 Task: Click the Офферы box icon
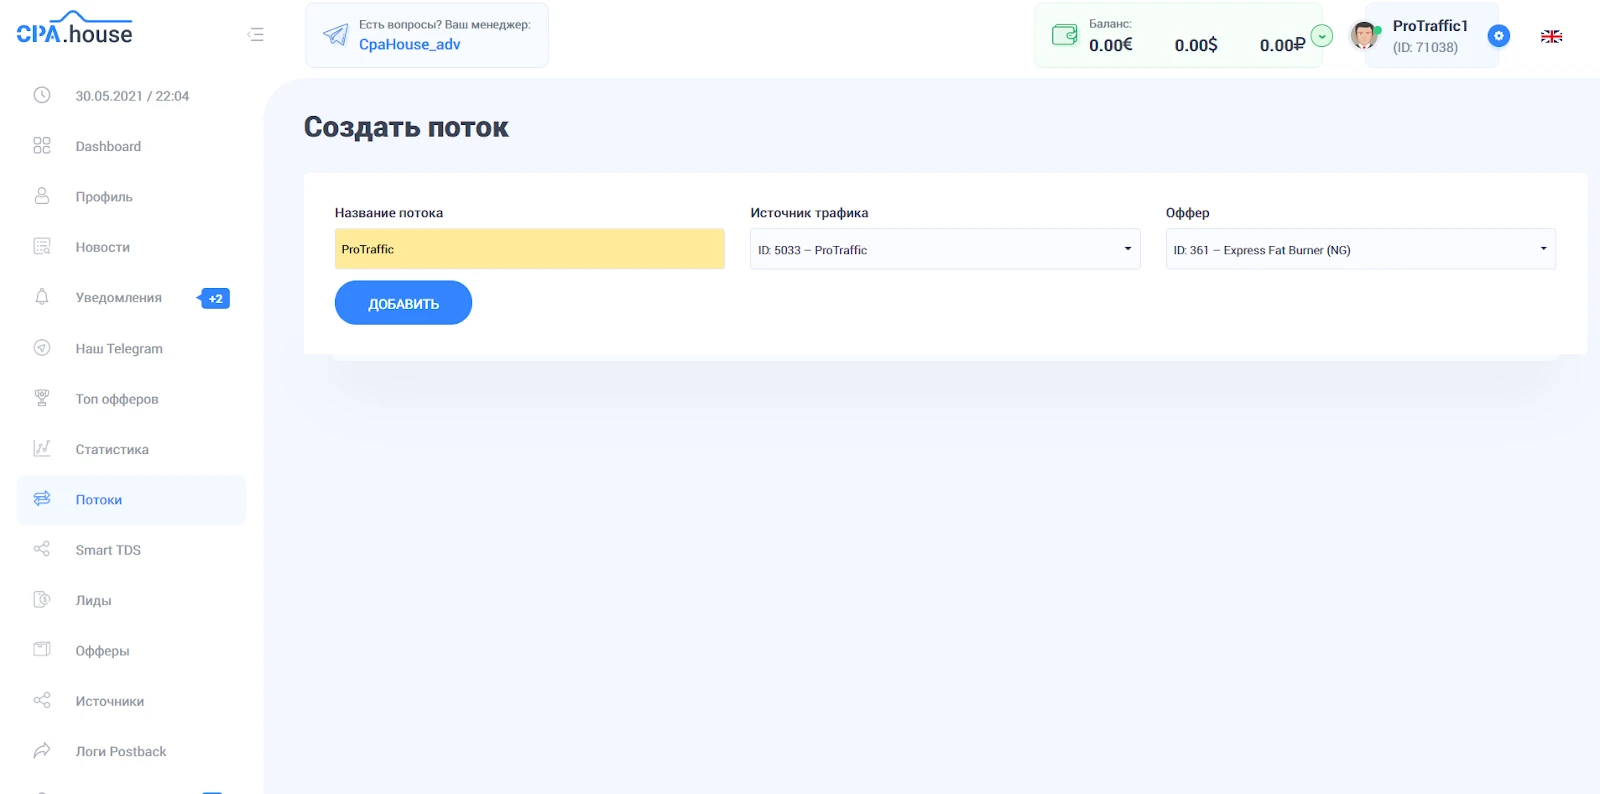pos(42,649)
